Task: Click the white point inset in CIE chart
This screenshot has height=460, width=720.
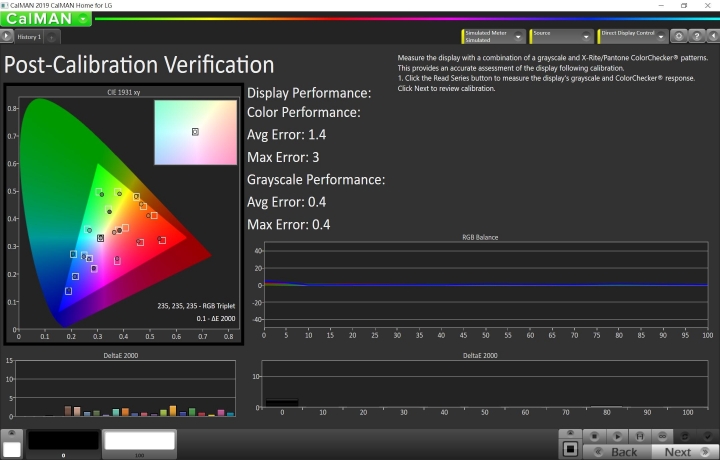Action: [x=195, y=132]
